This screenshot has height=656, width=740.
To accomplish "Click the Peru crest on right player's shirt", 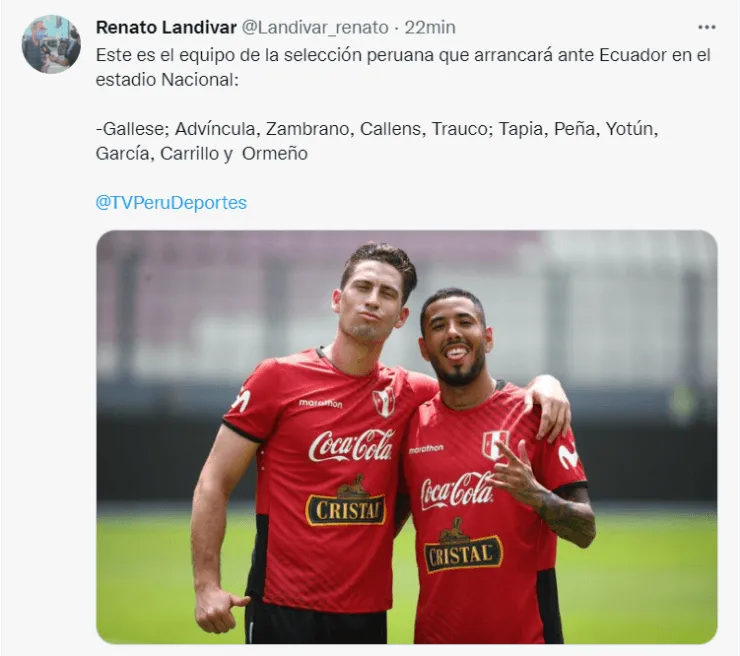I will click(494, 444).
